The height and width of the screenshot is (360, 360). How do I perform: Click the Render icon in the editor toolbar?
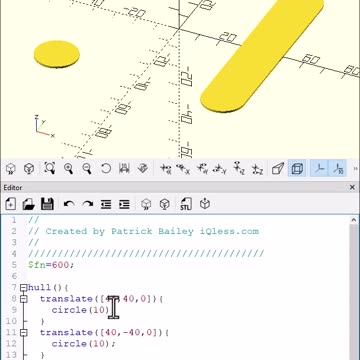pos(164,204)
